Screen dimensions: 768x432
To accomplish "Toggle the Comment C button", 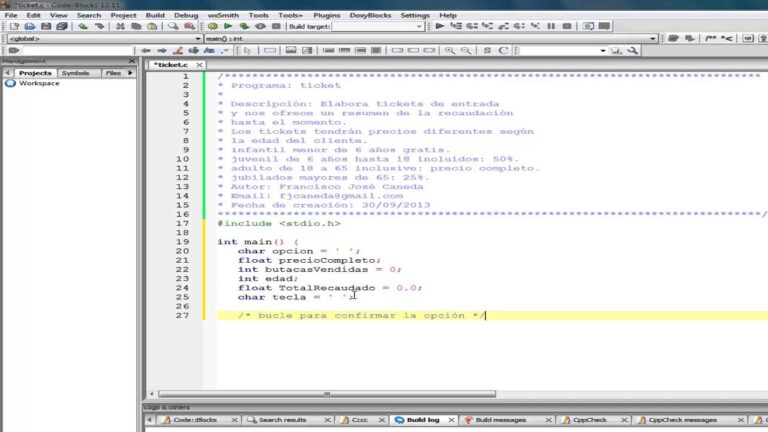I will tap(503, 50).
